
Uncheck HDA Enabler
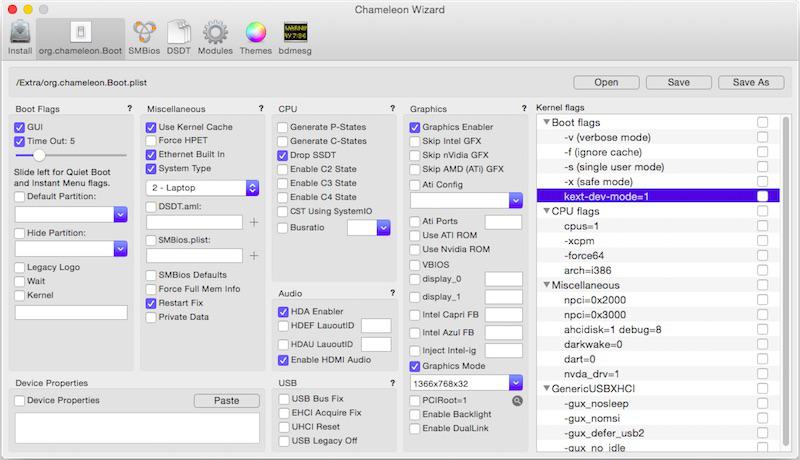(283, 312)
